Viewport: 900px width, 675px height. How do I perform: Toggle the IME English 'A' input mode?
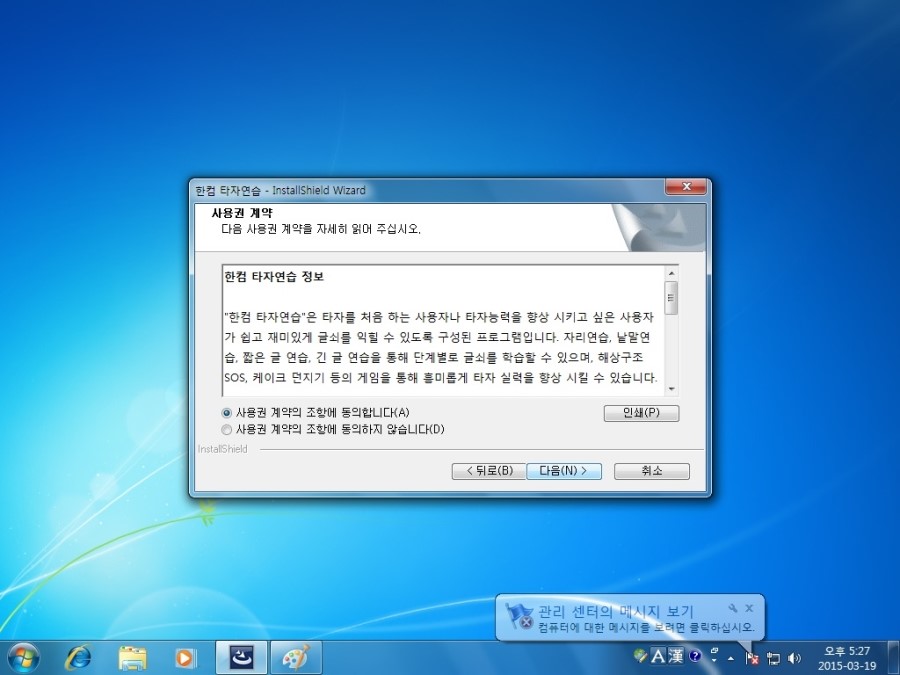point(658,655)
